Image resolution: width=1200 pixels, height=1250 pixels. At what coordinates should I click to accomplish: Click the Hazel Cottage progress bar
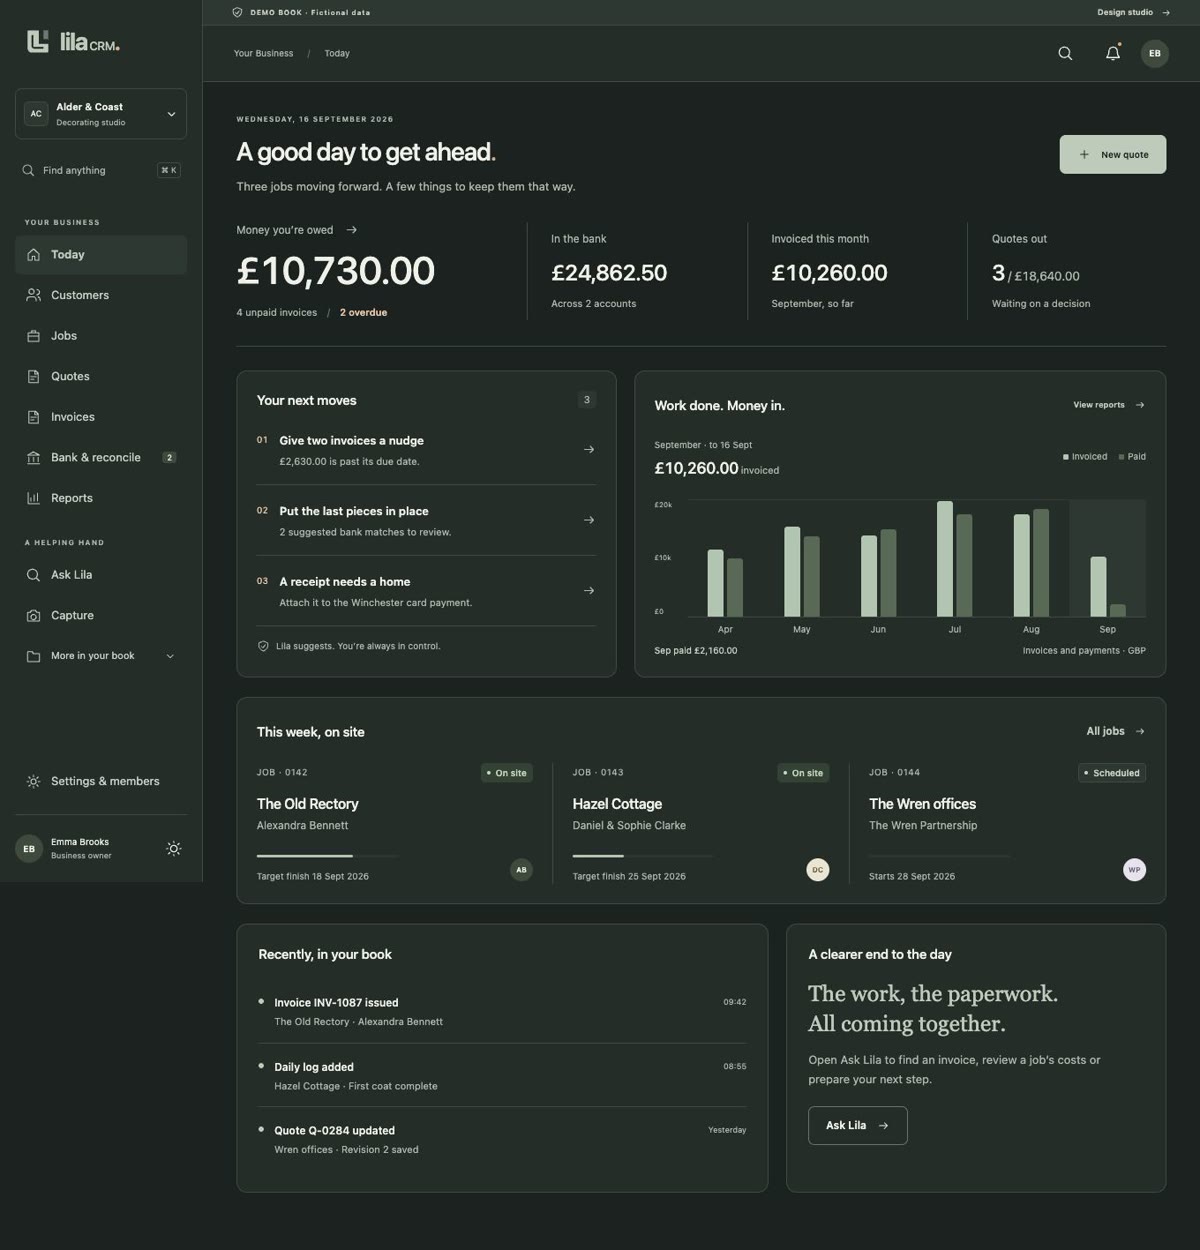(x=642, y=856)
